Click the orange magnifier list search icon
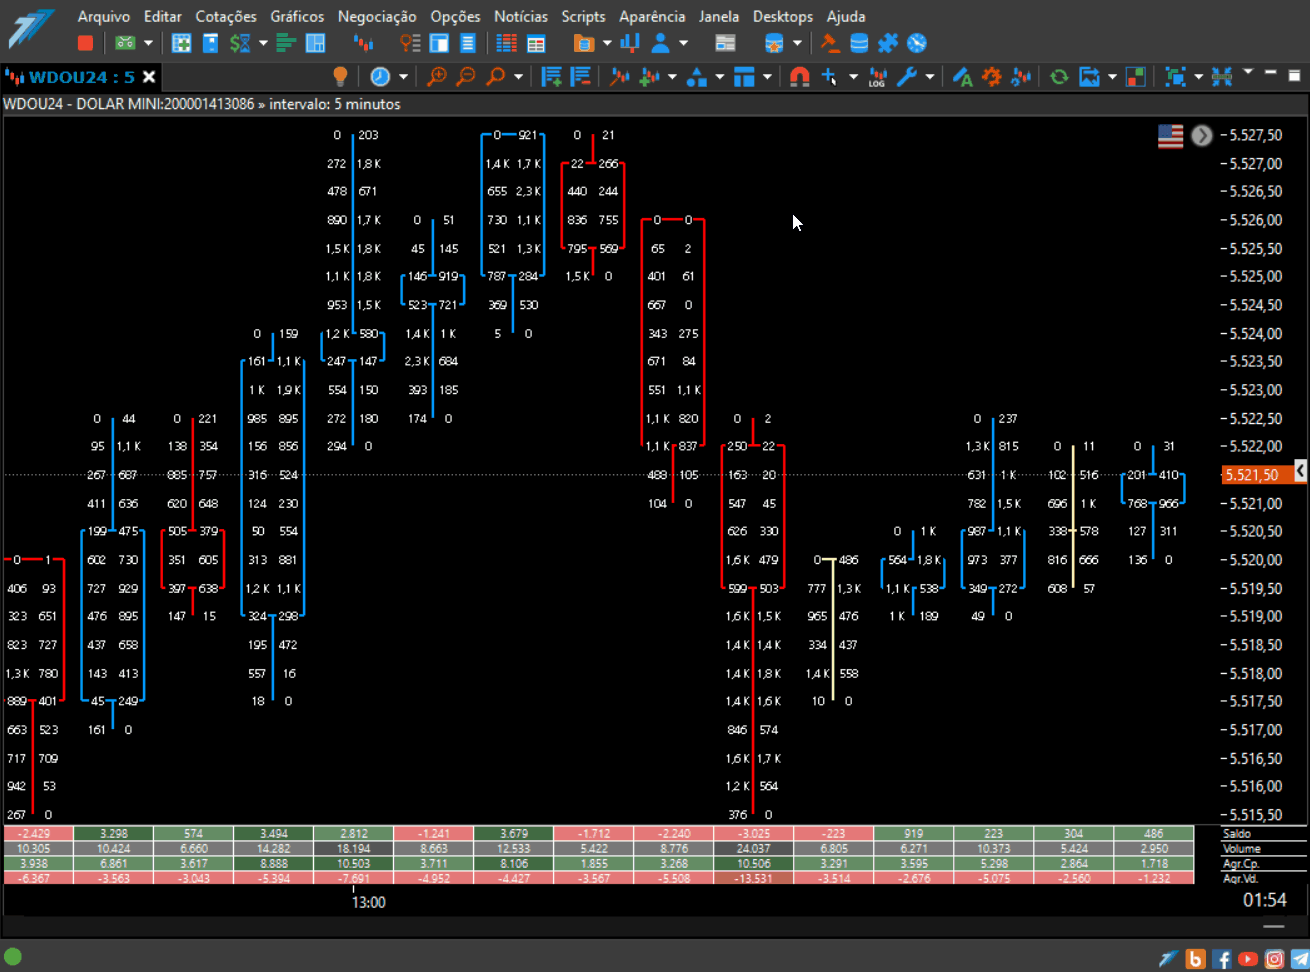Screen dimensions: 1310x972 pos(409,43)
